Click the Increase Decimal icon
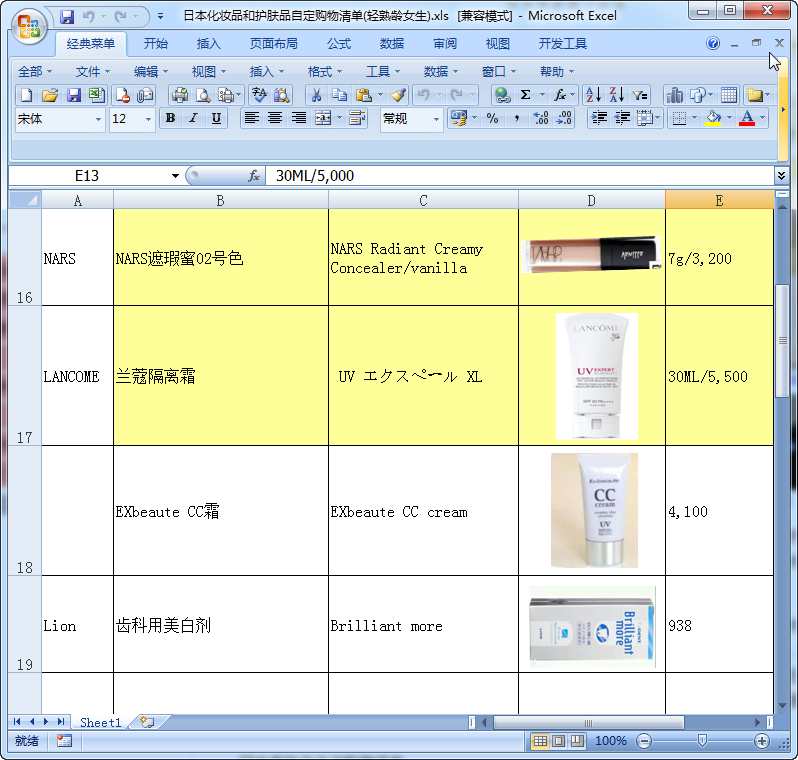This screenshot has height=760, width=798. click(540, 119)
